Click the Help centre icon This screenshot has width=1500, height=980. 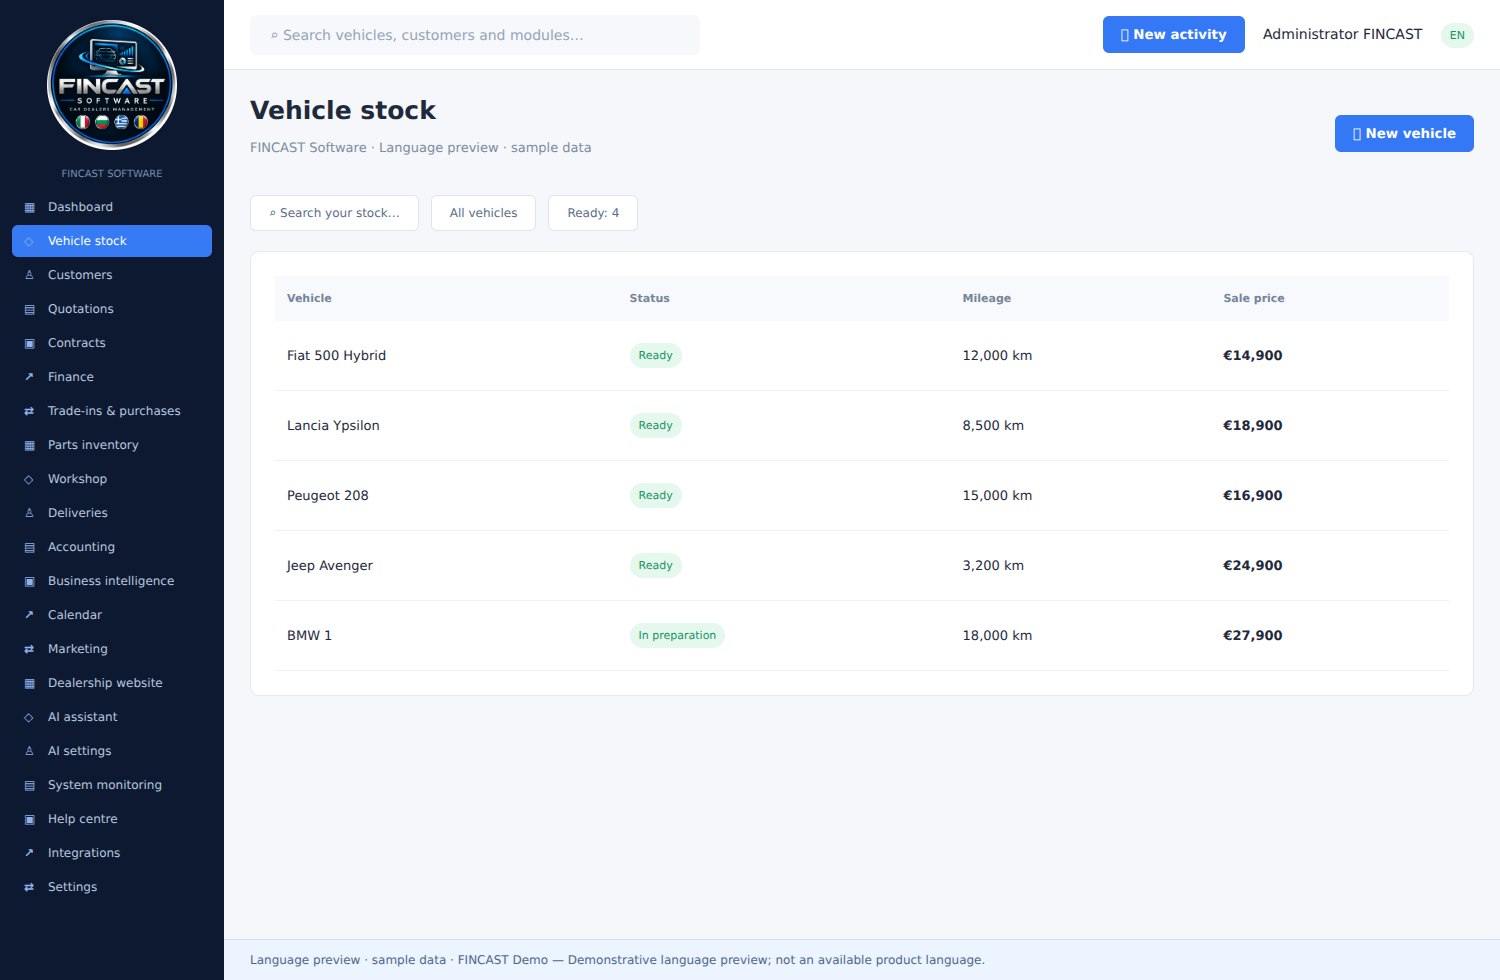pyautogui.click(x=29, y=819)
